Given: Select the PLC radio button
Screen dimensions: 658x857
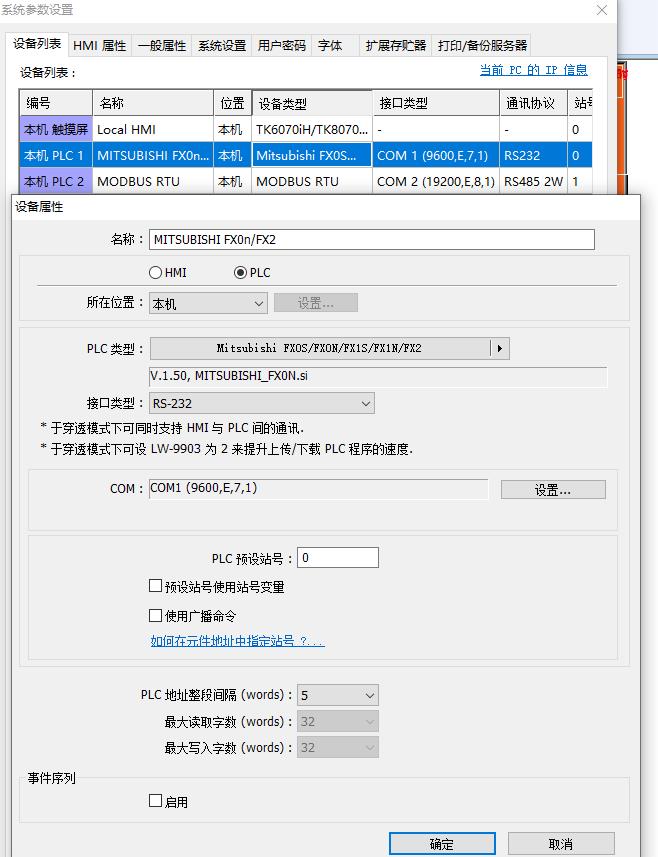Looking at the screenshot, I should click(240, 272).
